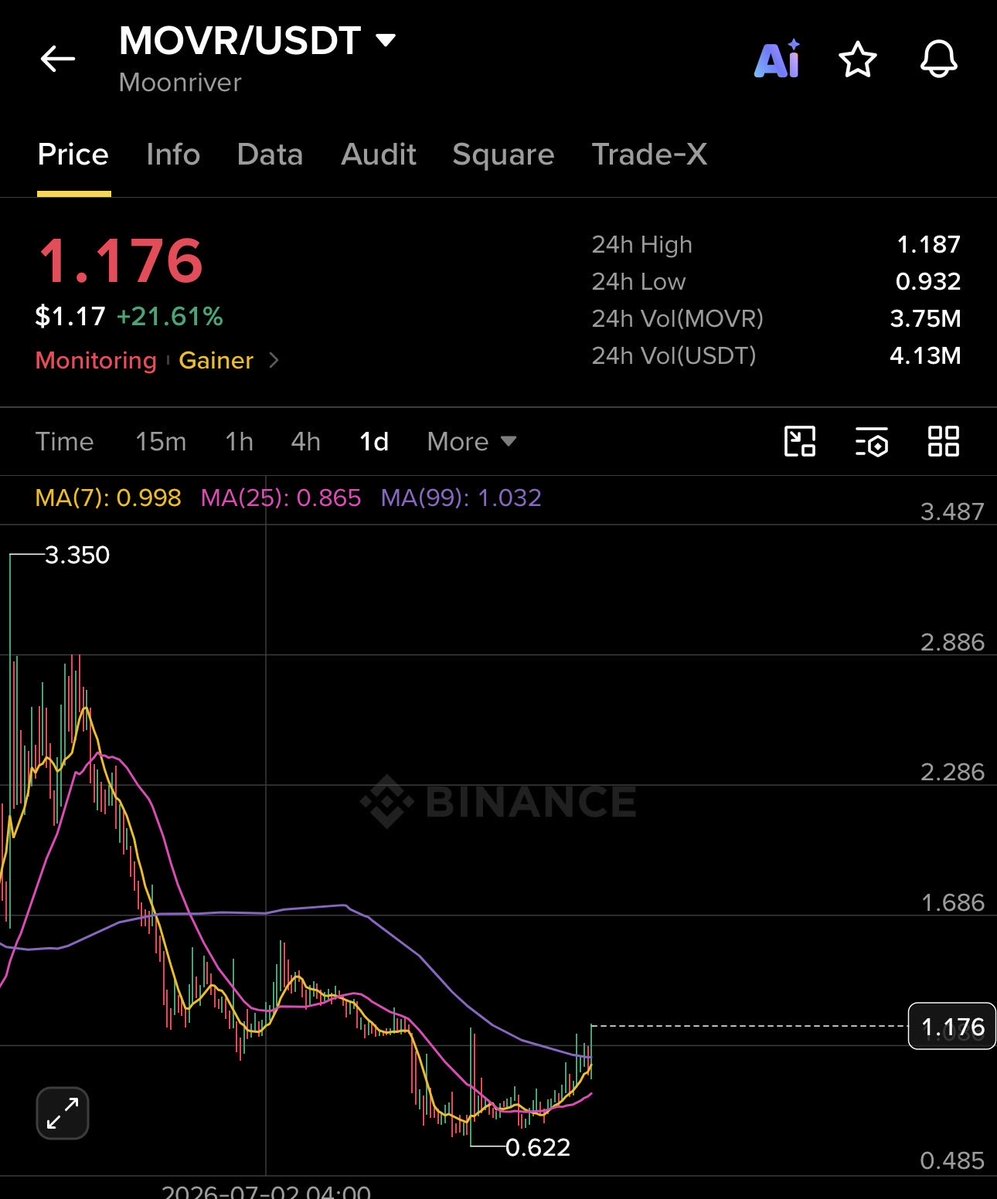997x1199 pixels.
Task: Open the Data tab
Action: coord(270,154)
